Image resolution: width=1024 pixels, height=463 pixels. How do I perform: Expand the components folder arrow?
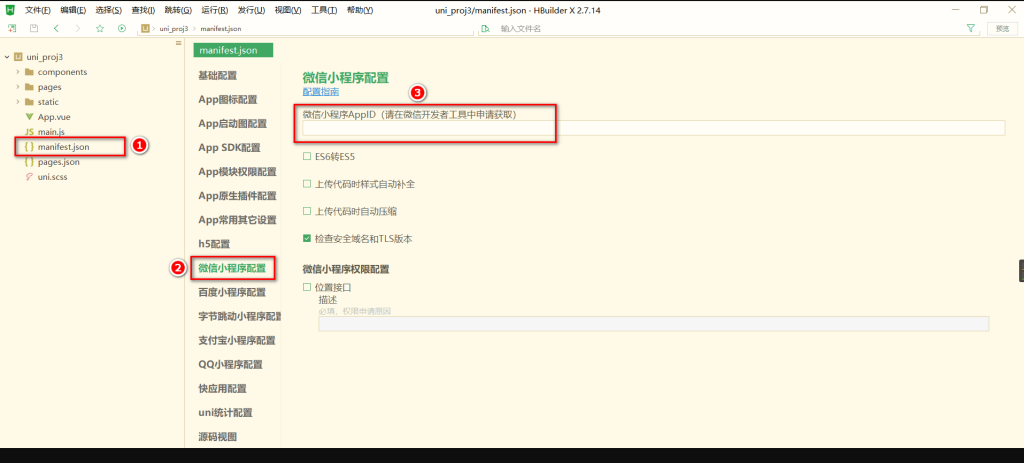coord(18,72)
